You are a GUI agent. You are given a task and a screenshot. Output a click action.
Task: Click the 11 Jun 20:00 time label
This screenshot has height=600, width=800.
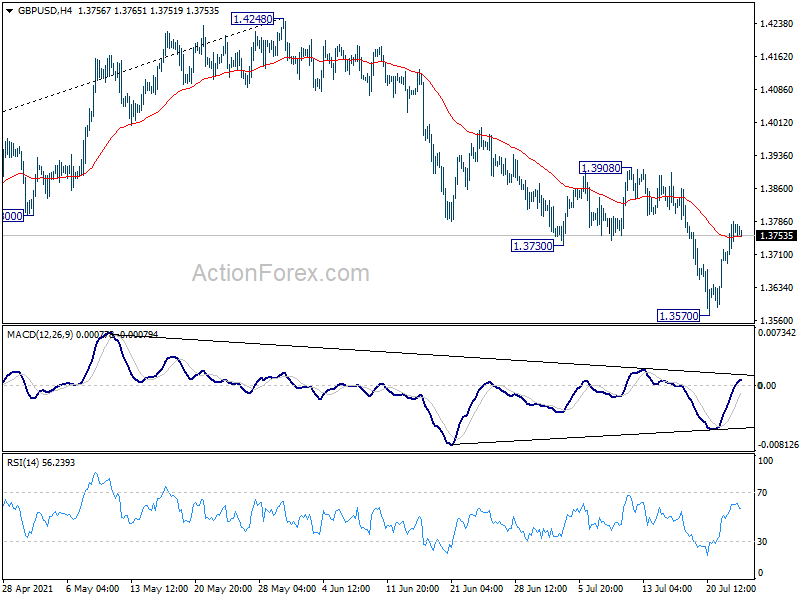pos(412,588)
